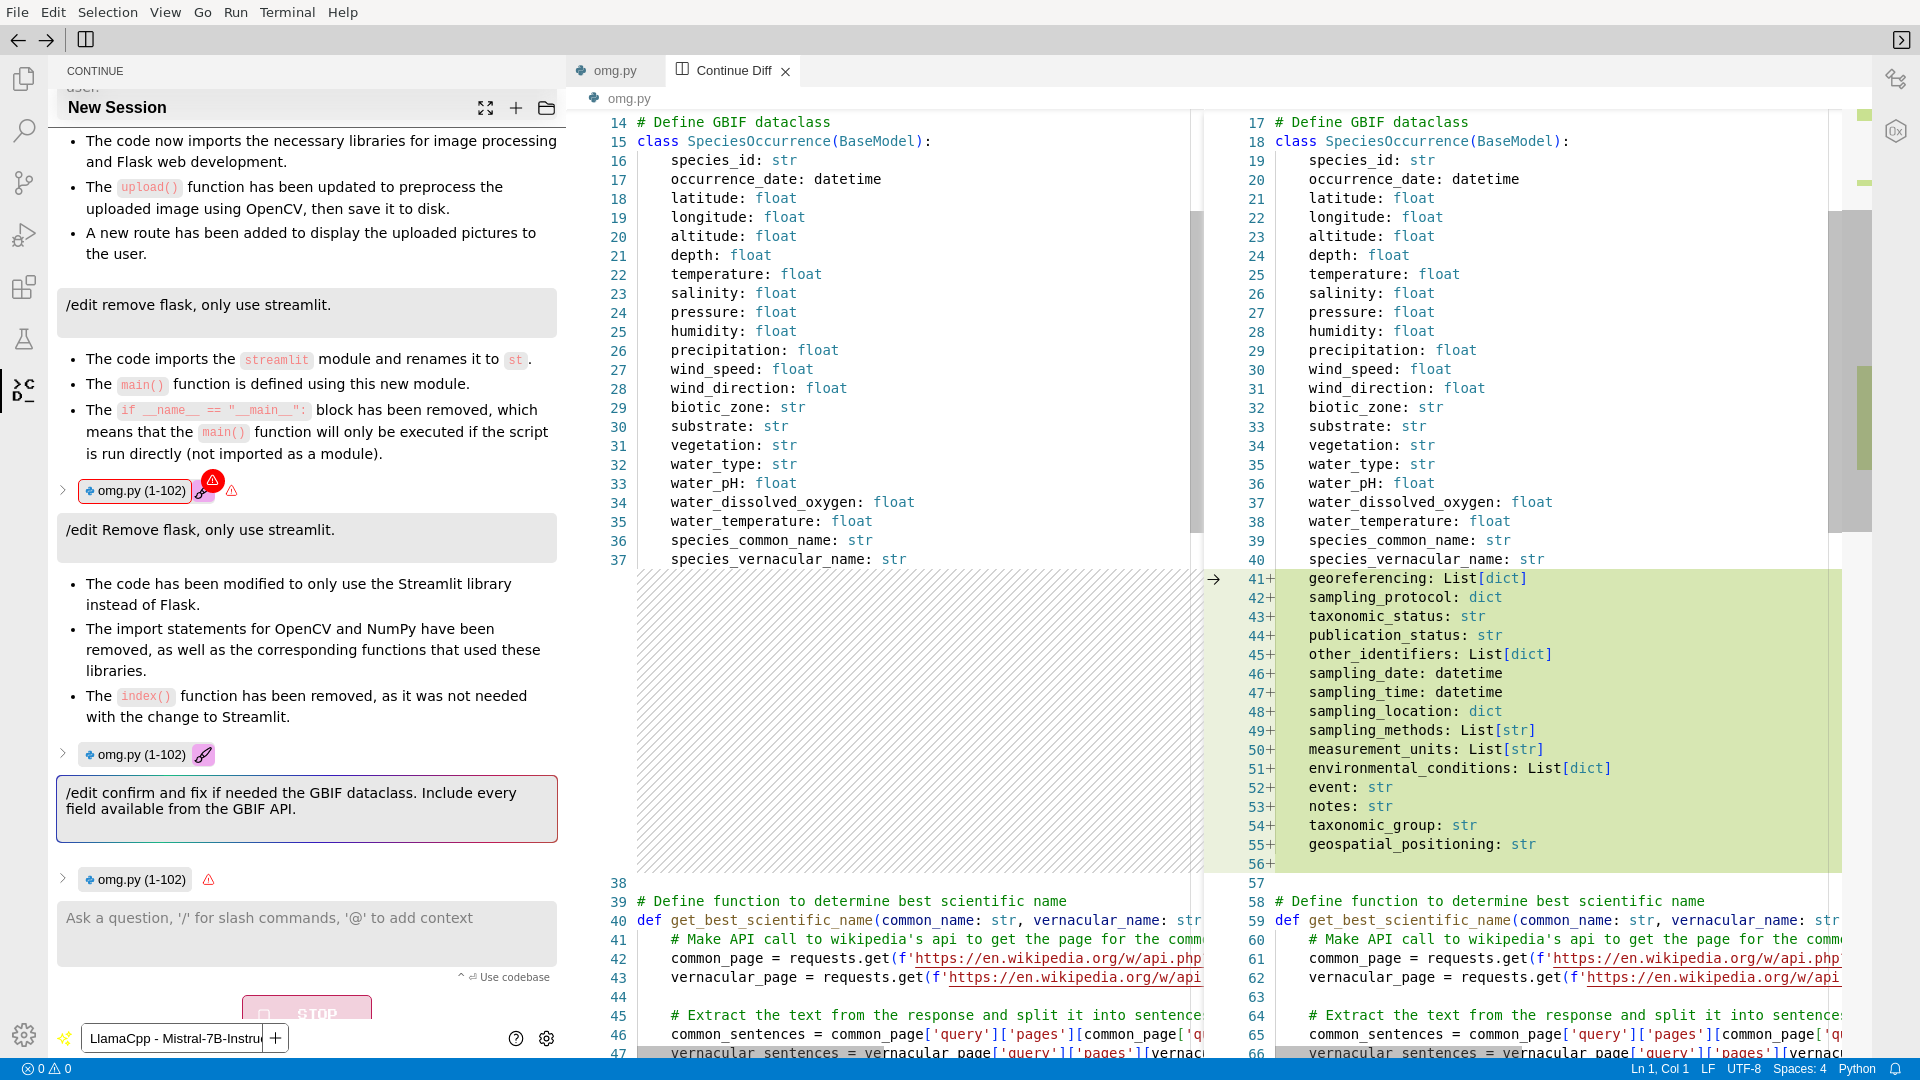Click the paintbrush icon beside second omg.py chip
Viewport: 1920px width, 1080px height.
pos(203,755)
